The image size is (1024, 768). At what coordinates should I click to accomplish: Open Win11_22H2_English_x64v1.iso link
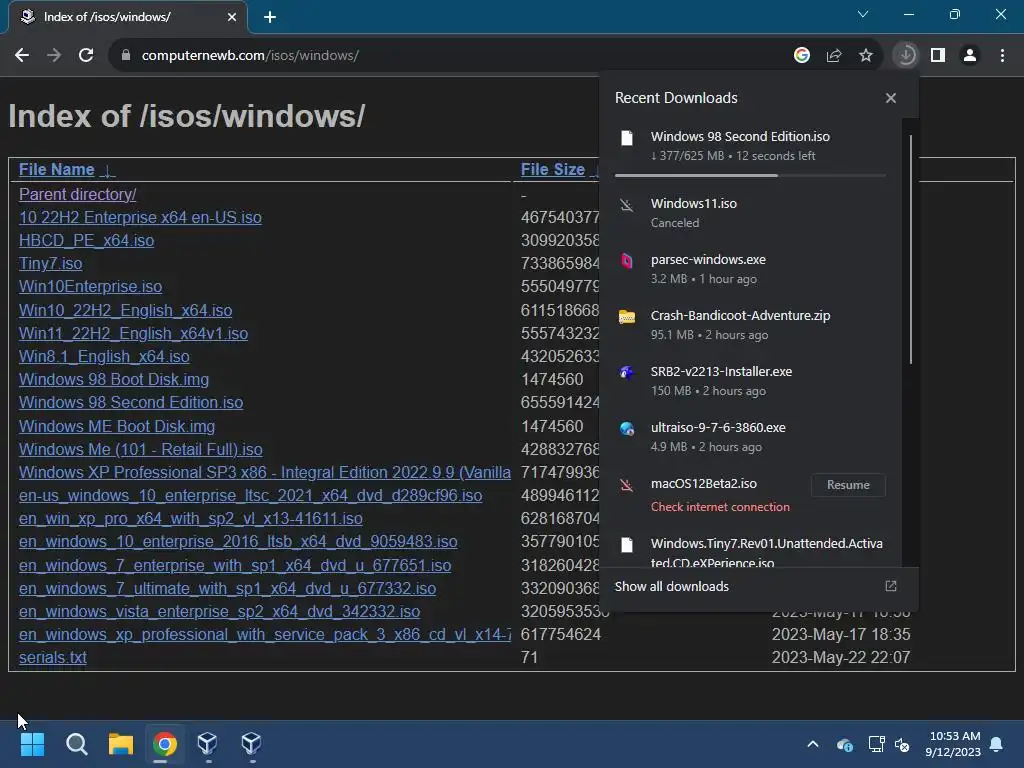[x=133, y=334]
